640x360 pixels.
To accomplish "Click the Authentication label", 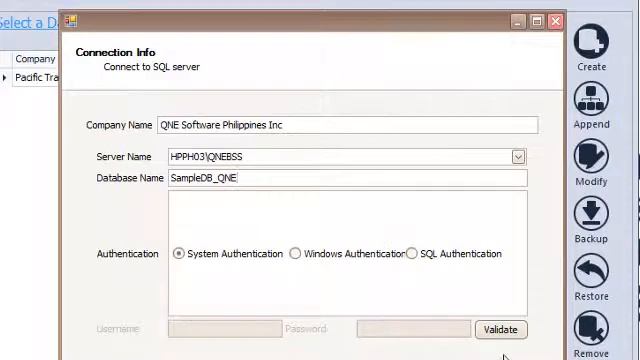I will tap(128, 253).
